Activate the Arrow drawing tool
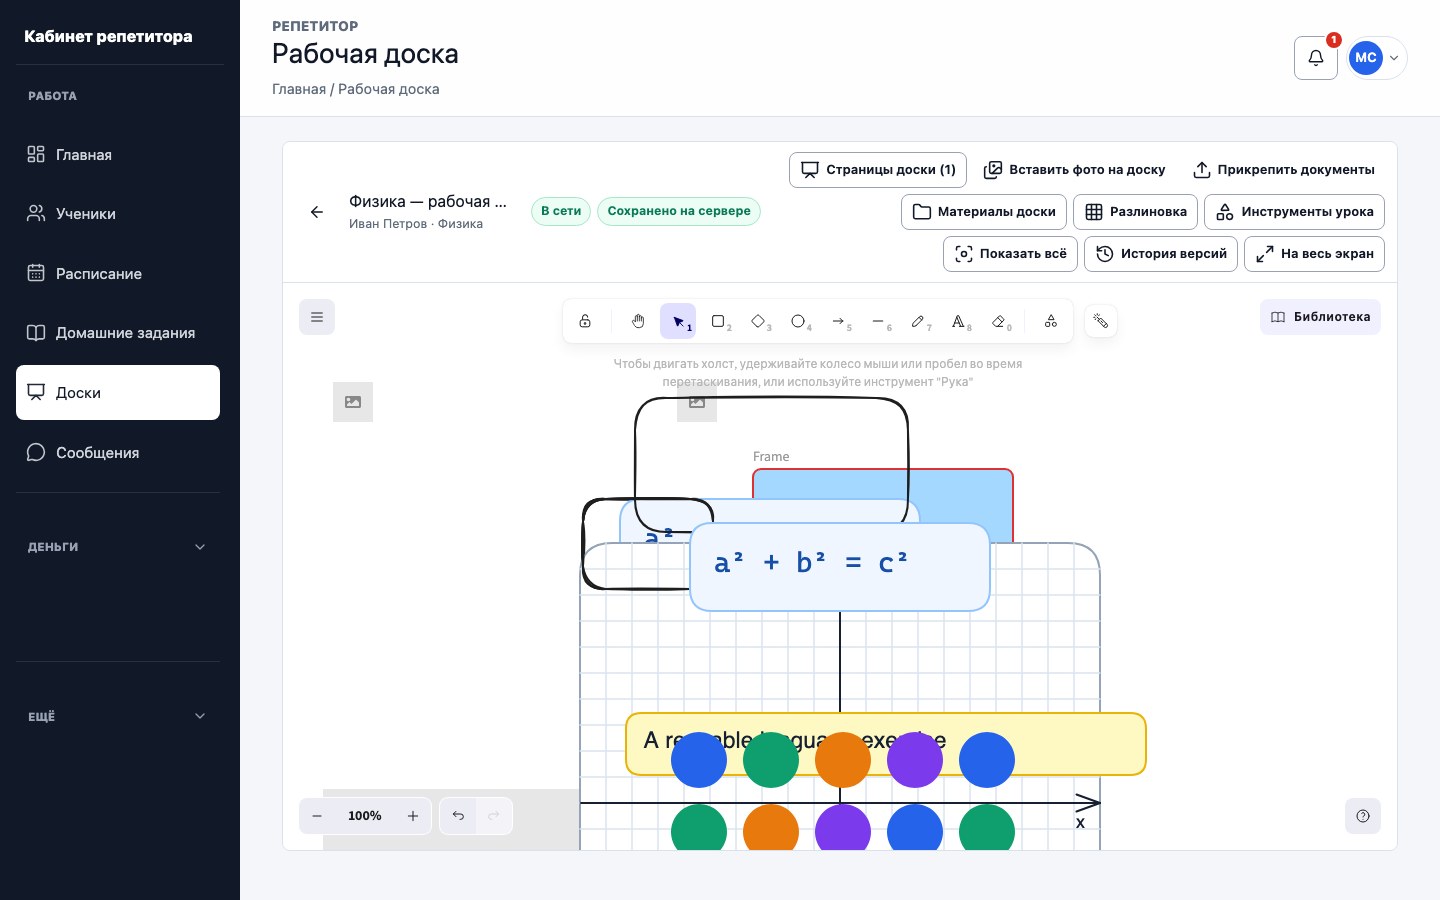 tap(839, 321)
